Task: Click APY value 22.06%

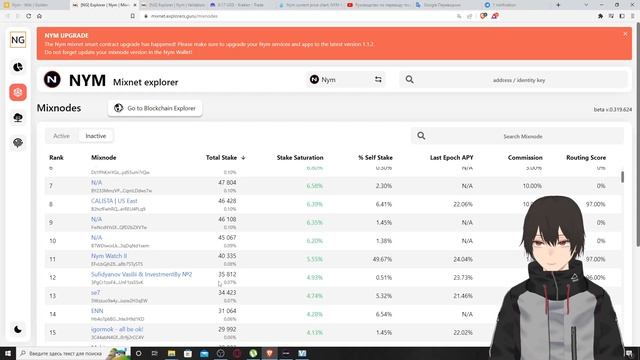Action: point(463,204)
